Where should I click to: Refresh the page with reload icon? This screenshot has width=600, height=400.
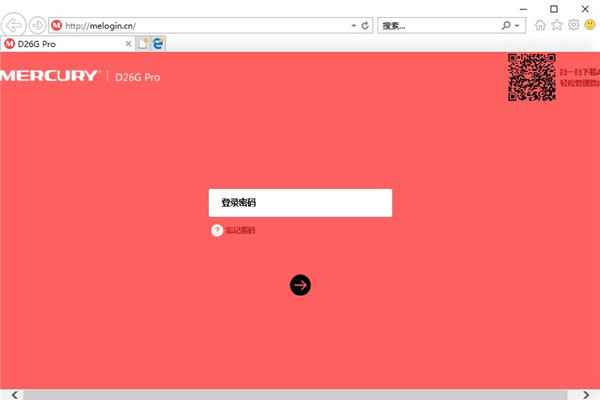pyautogui.click(x=365, y=26)
